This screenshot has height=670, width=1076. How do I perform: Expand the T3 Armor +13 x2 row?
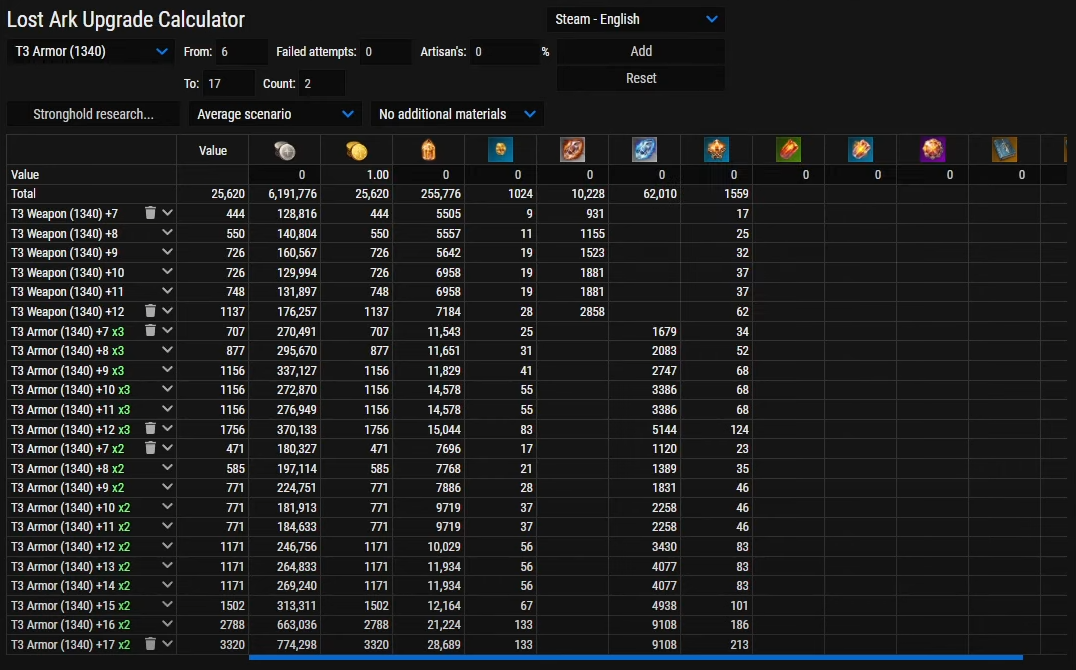point(167,566)
